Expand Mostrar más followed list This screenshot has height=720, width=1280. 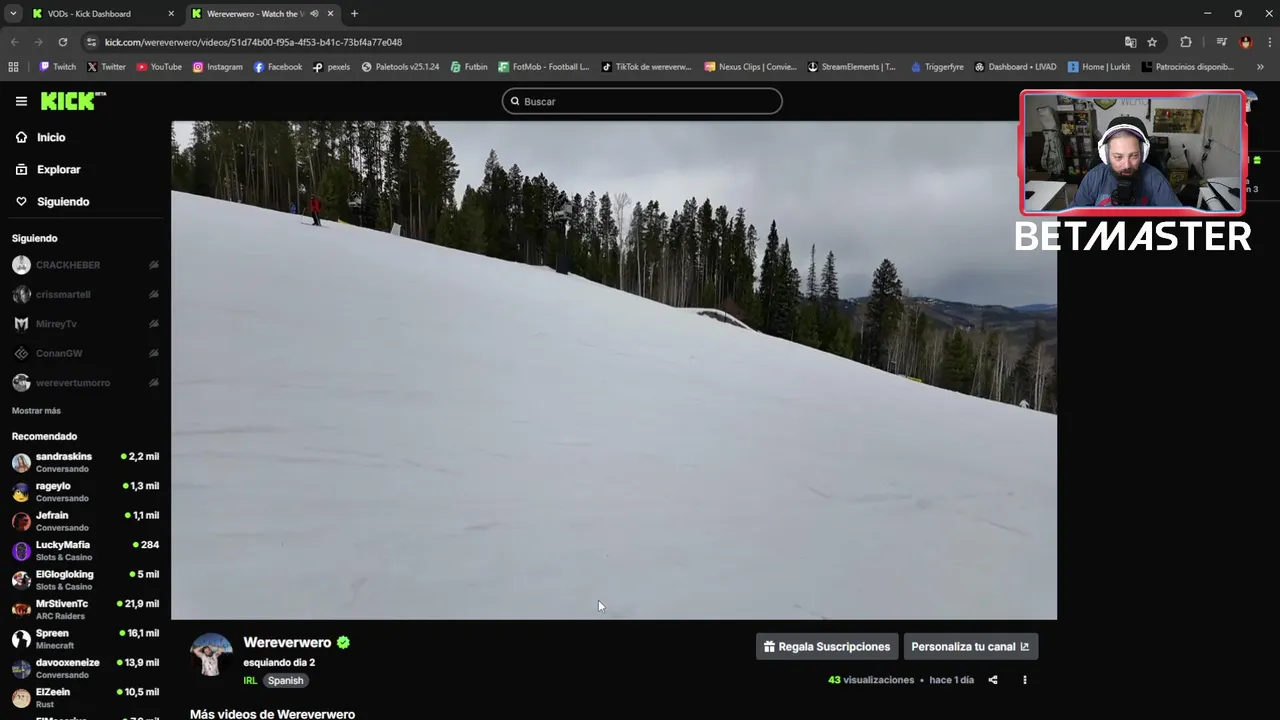[36, 411]
